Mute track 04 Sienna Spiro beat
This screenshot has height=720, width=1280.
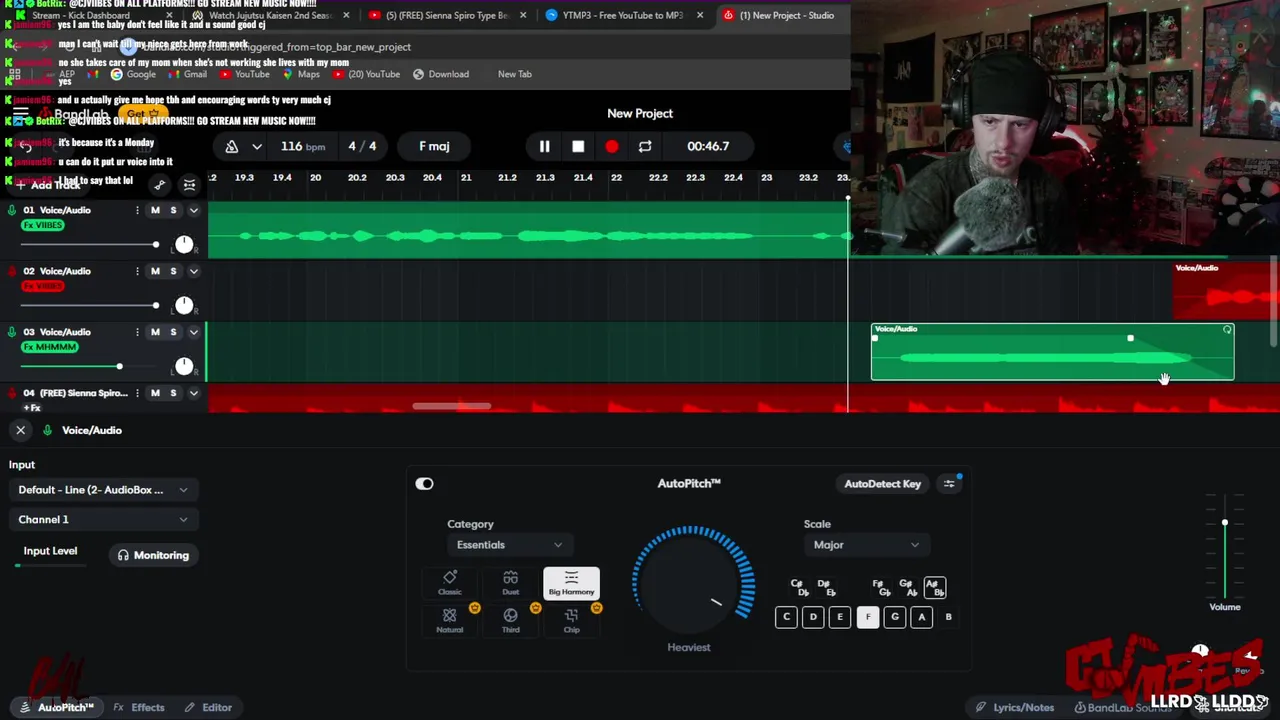(x=155, y=393)
